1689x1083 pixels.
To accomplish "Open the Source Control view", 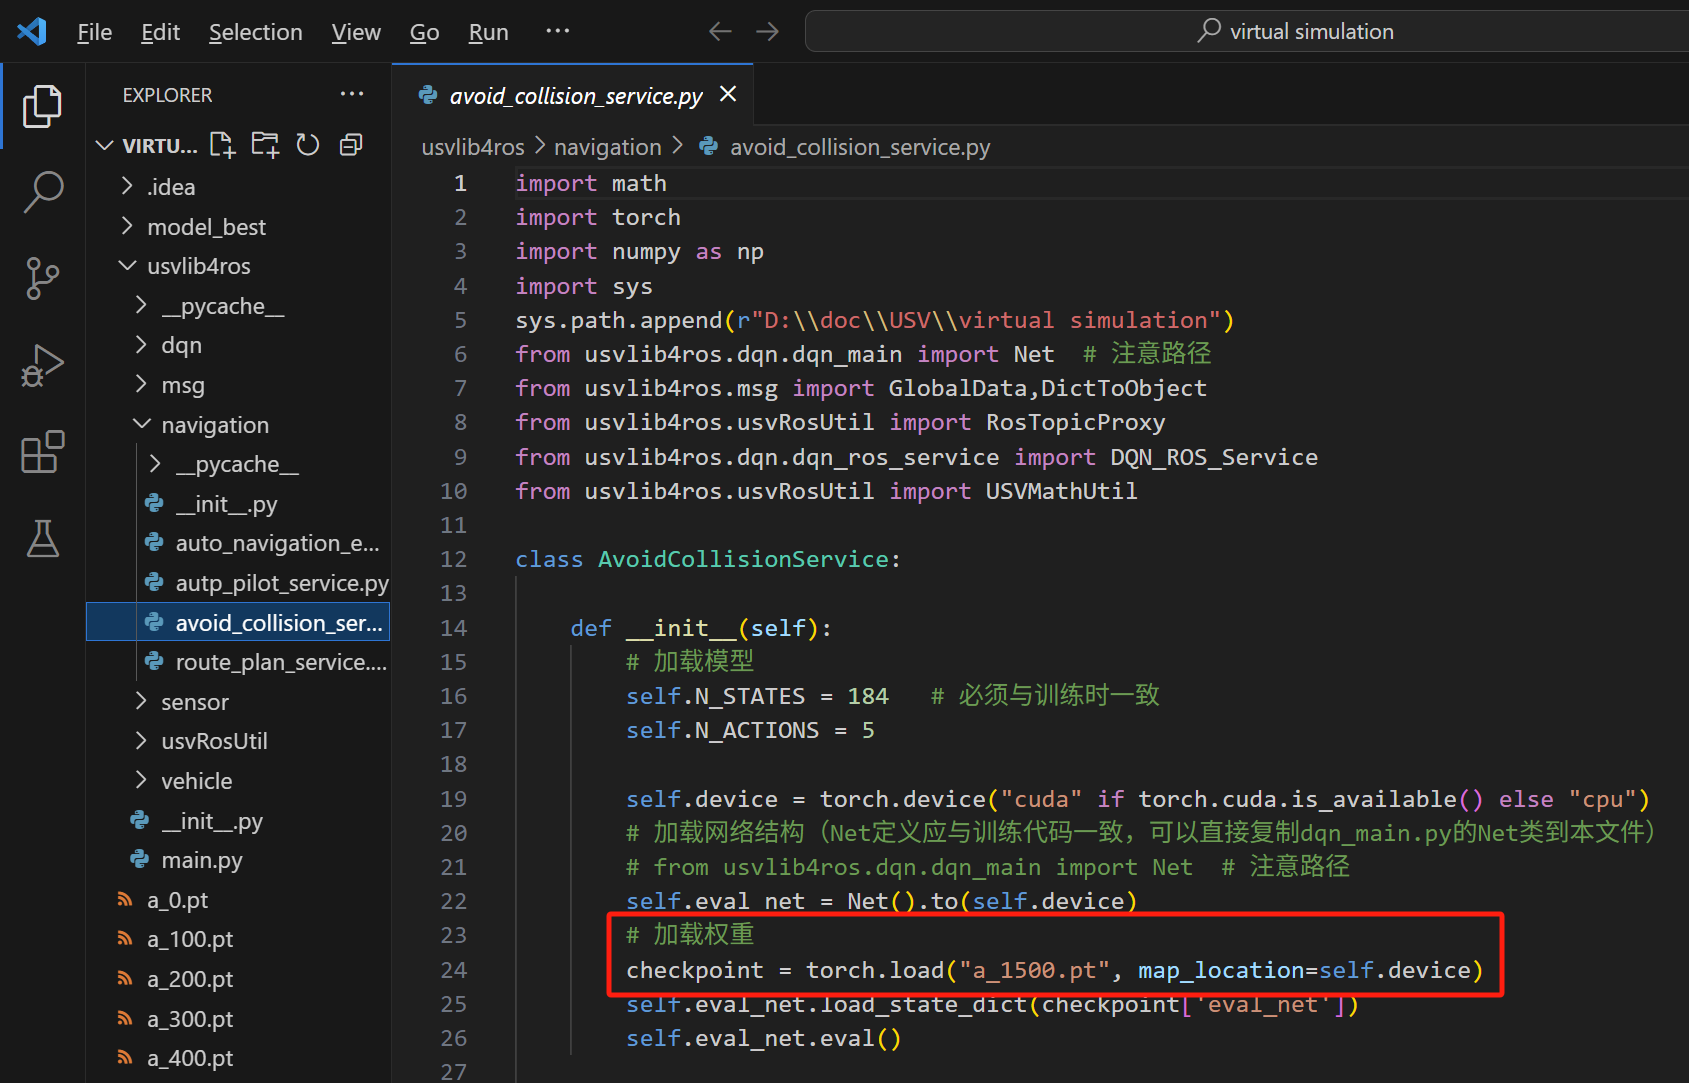I will (42, 278).
